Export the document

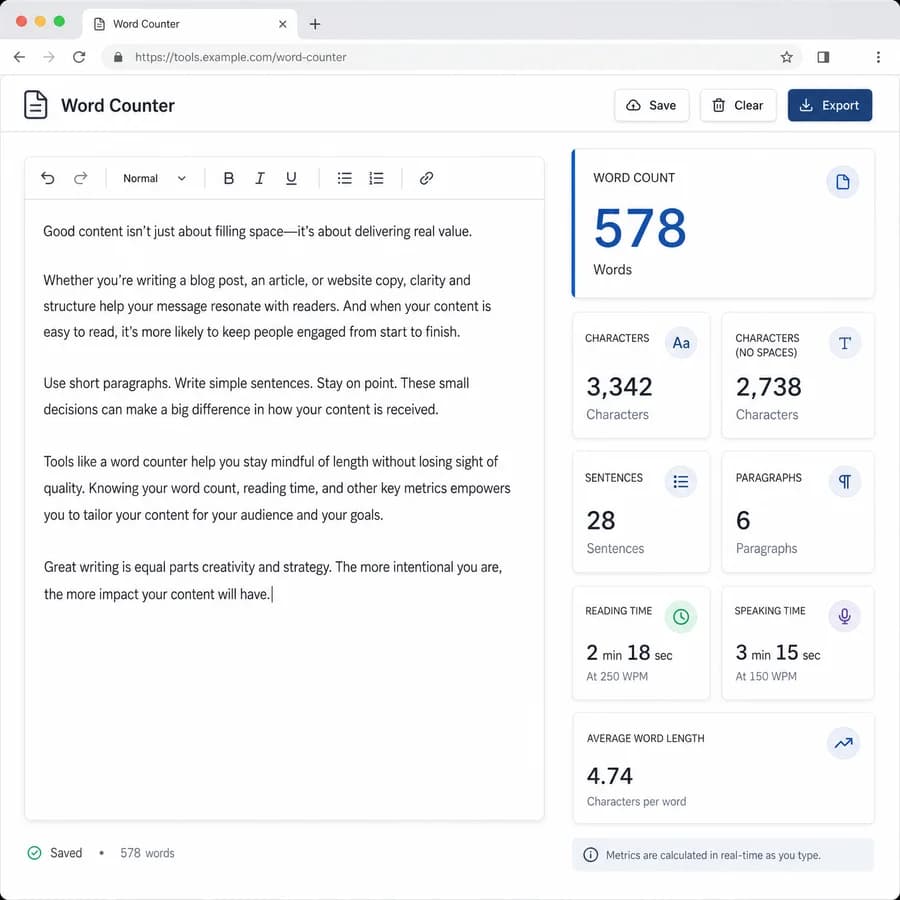pyautogui.click(x=829, y=105)
